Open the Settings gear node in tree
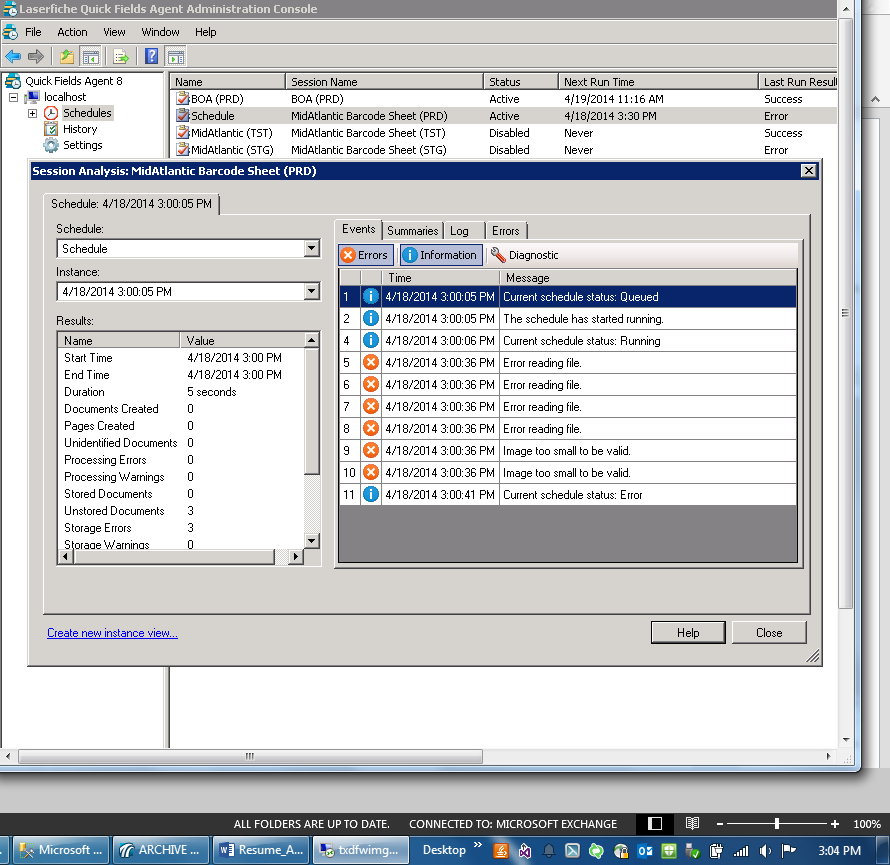The height and width of the screenshot is (865, 890). click(51, 145)
